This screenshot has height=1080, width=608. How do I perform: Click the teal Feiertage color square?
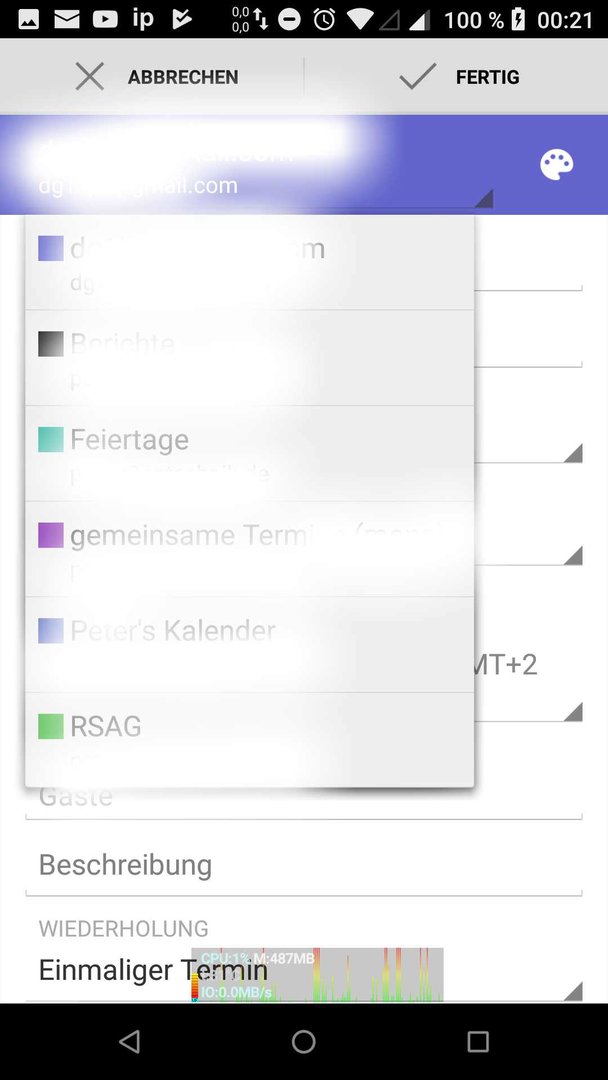click(x=51, y=439)
